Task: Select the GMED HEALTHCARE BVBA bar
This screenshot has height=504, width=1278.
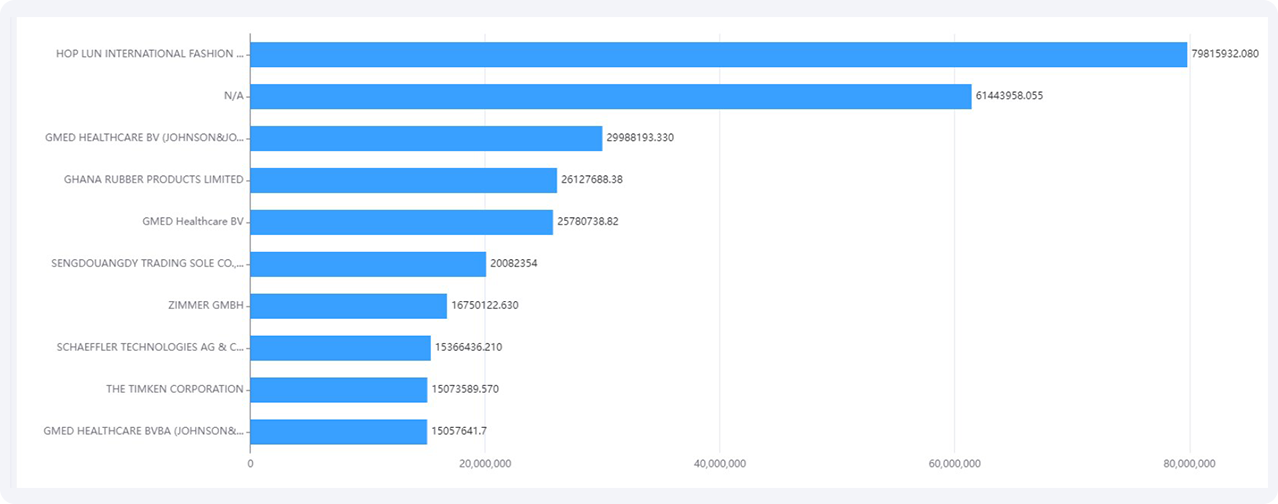Action: pyautogui.click(x=338, y=432)
